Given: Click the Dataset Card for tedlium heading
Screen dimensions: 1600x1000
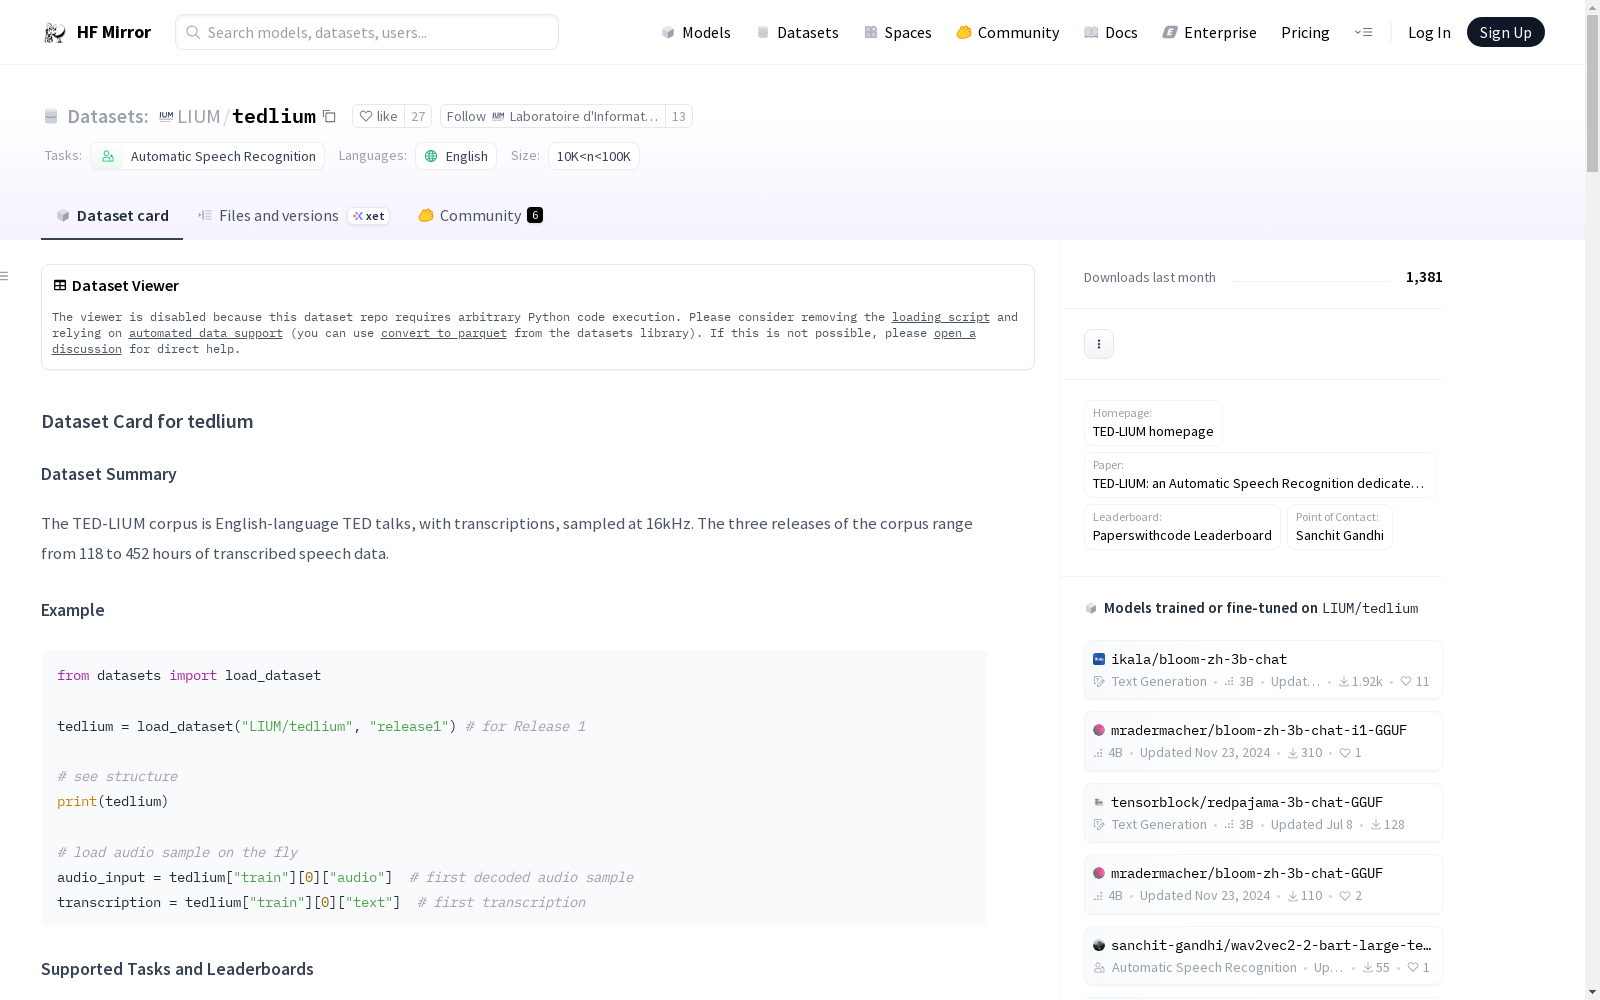Looking at the screenshot, I should (x=147, y=422).
